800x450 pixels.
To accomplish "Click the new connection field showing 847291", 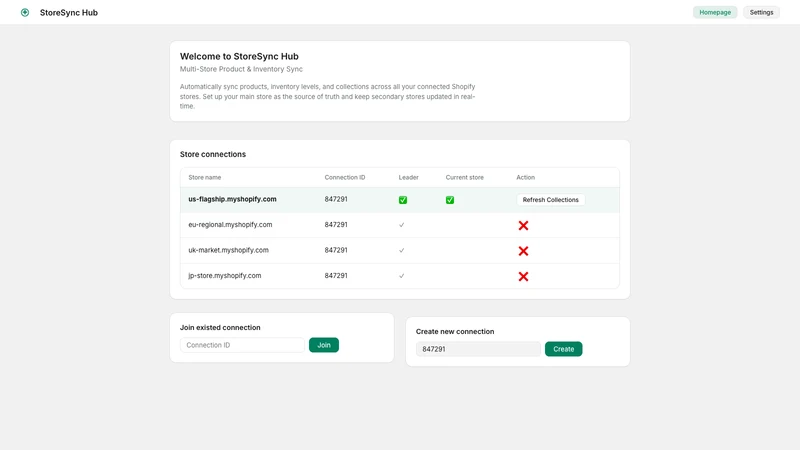I will point(478,349).
